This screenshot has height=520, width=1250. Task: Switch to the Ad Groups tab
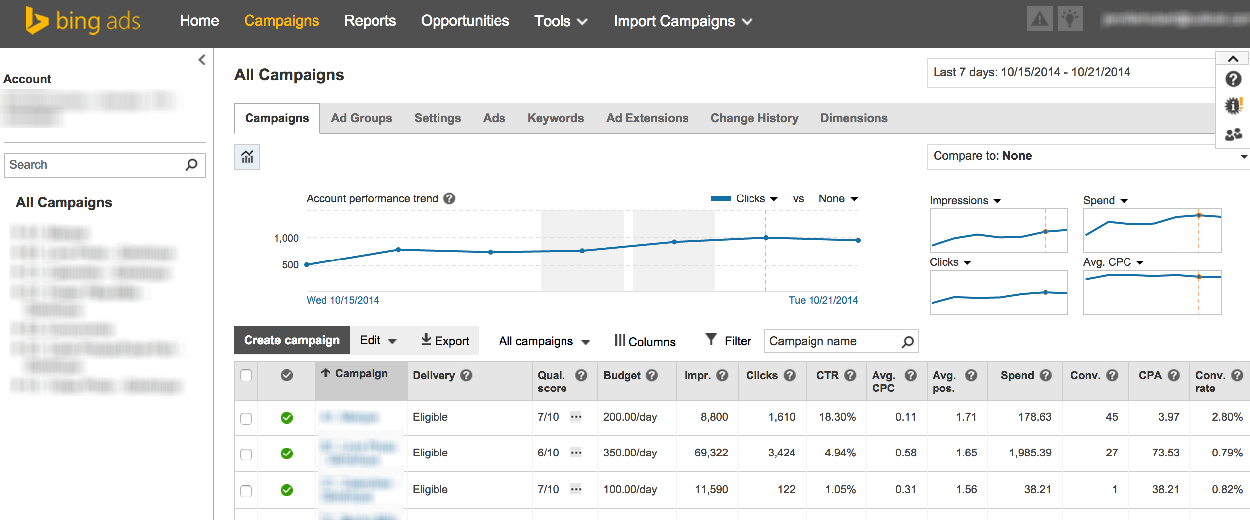click(x=362, y=118)
